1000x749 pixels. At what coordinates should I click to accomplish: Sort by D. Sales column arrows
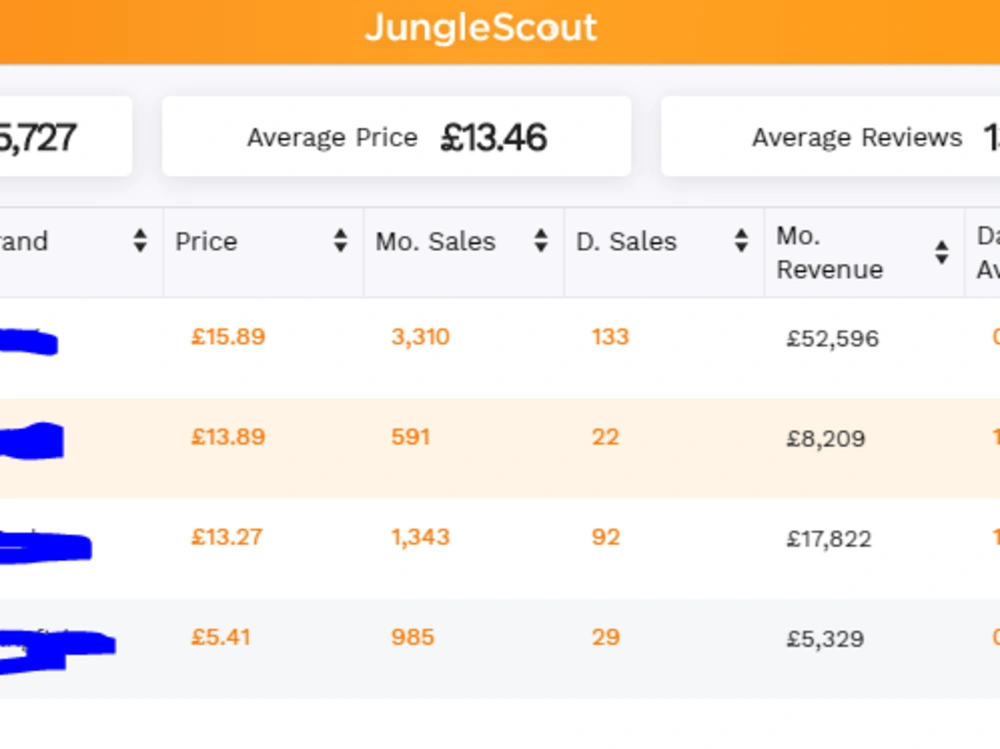pos(741,241)
